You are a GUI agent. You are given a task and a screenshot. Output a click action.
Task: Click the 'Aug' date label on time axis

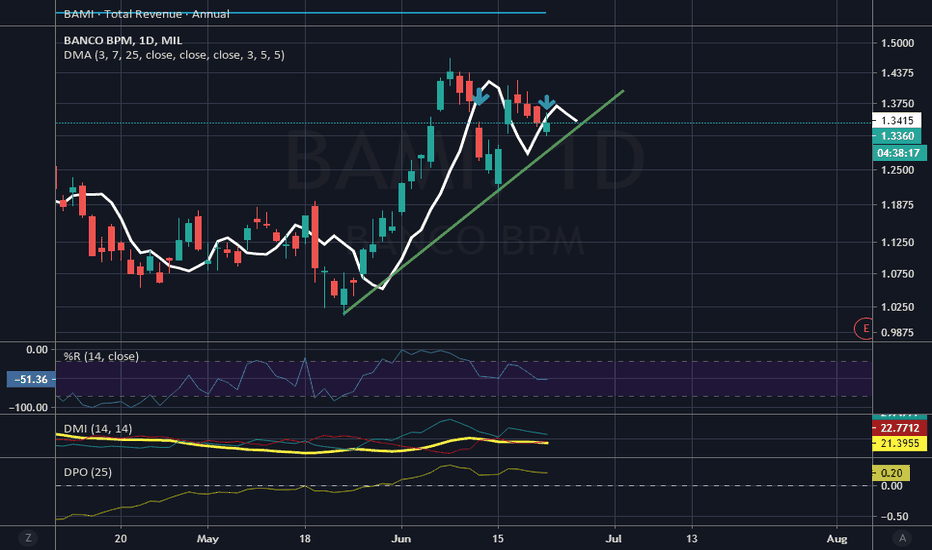[x=837, y=539]
